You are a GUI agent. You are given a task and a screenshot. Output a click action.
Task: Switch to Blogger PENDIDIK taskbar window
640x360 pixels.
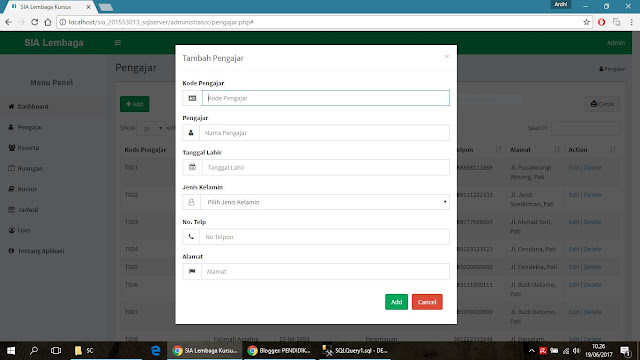[x=280, y=351]
